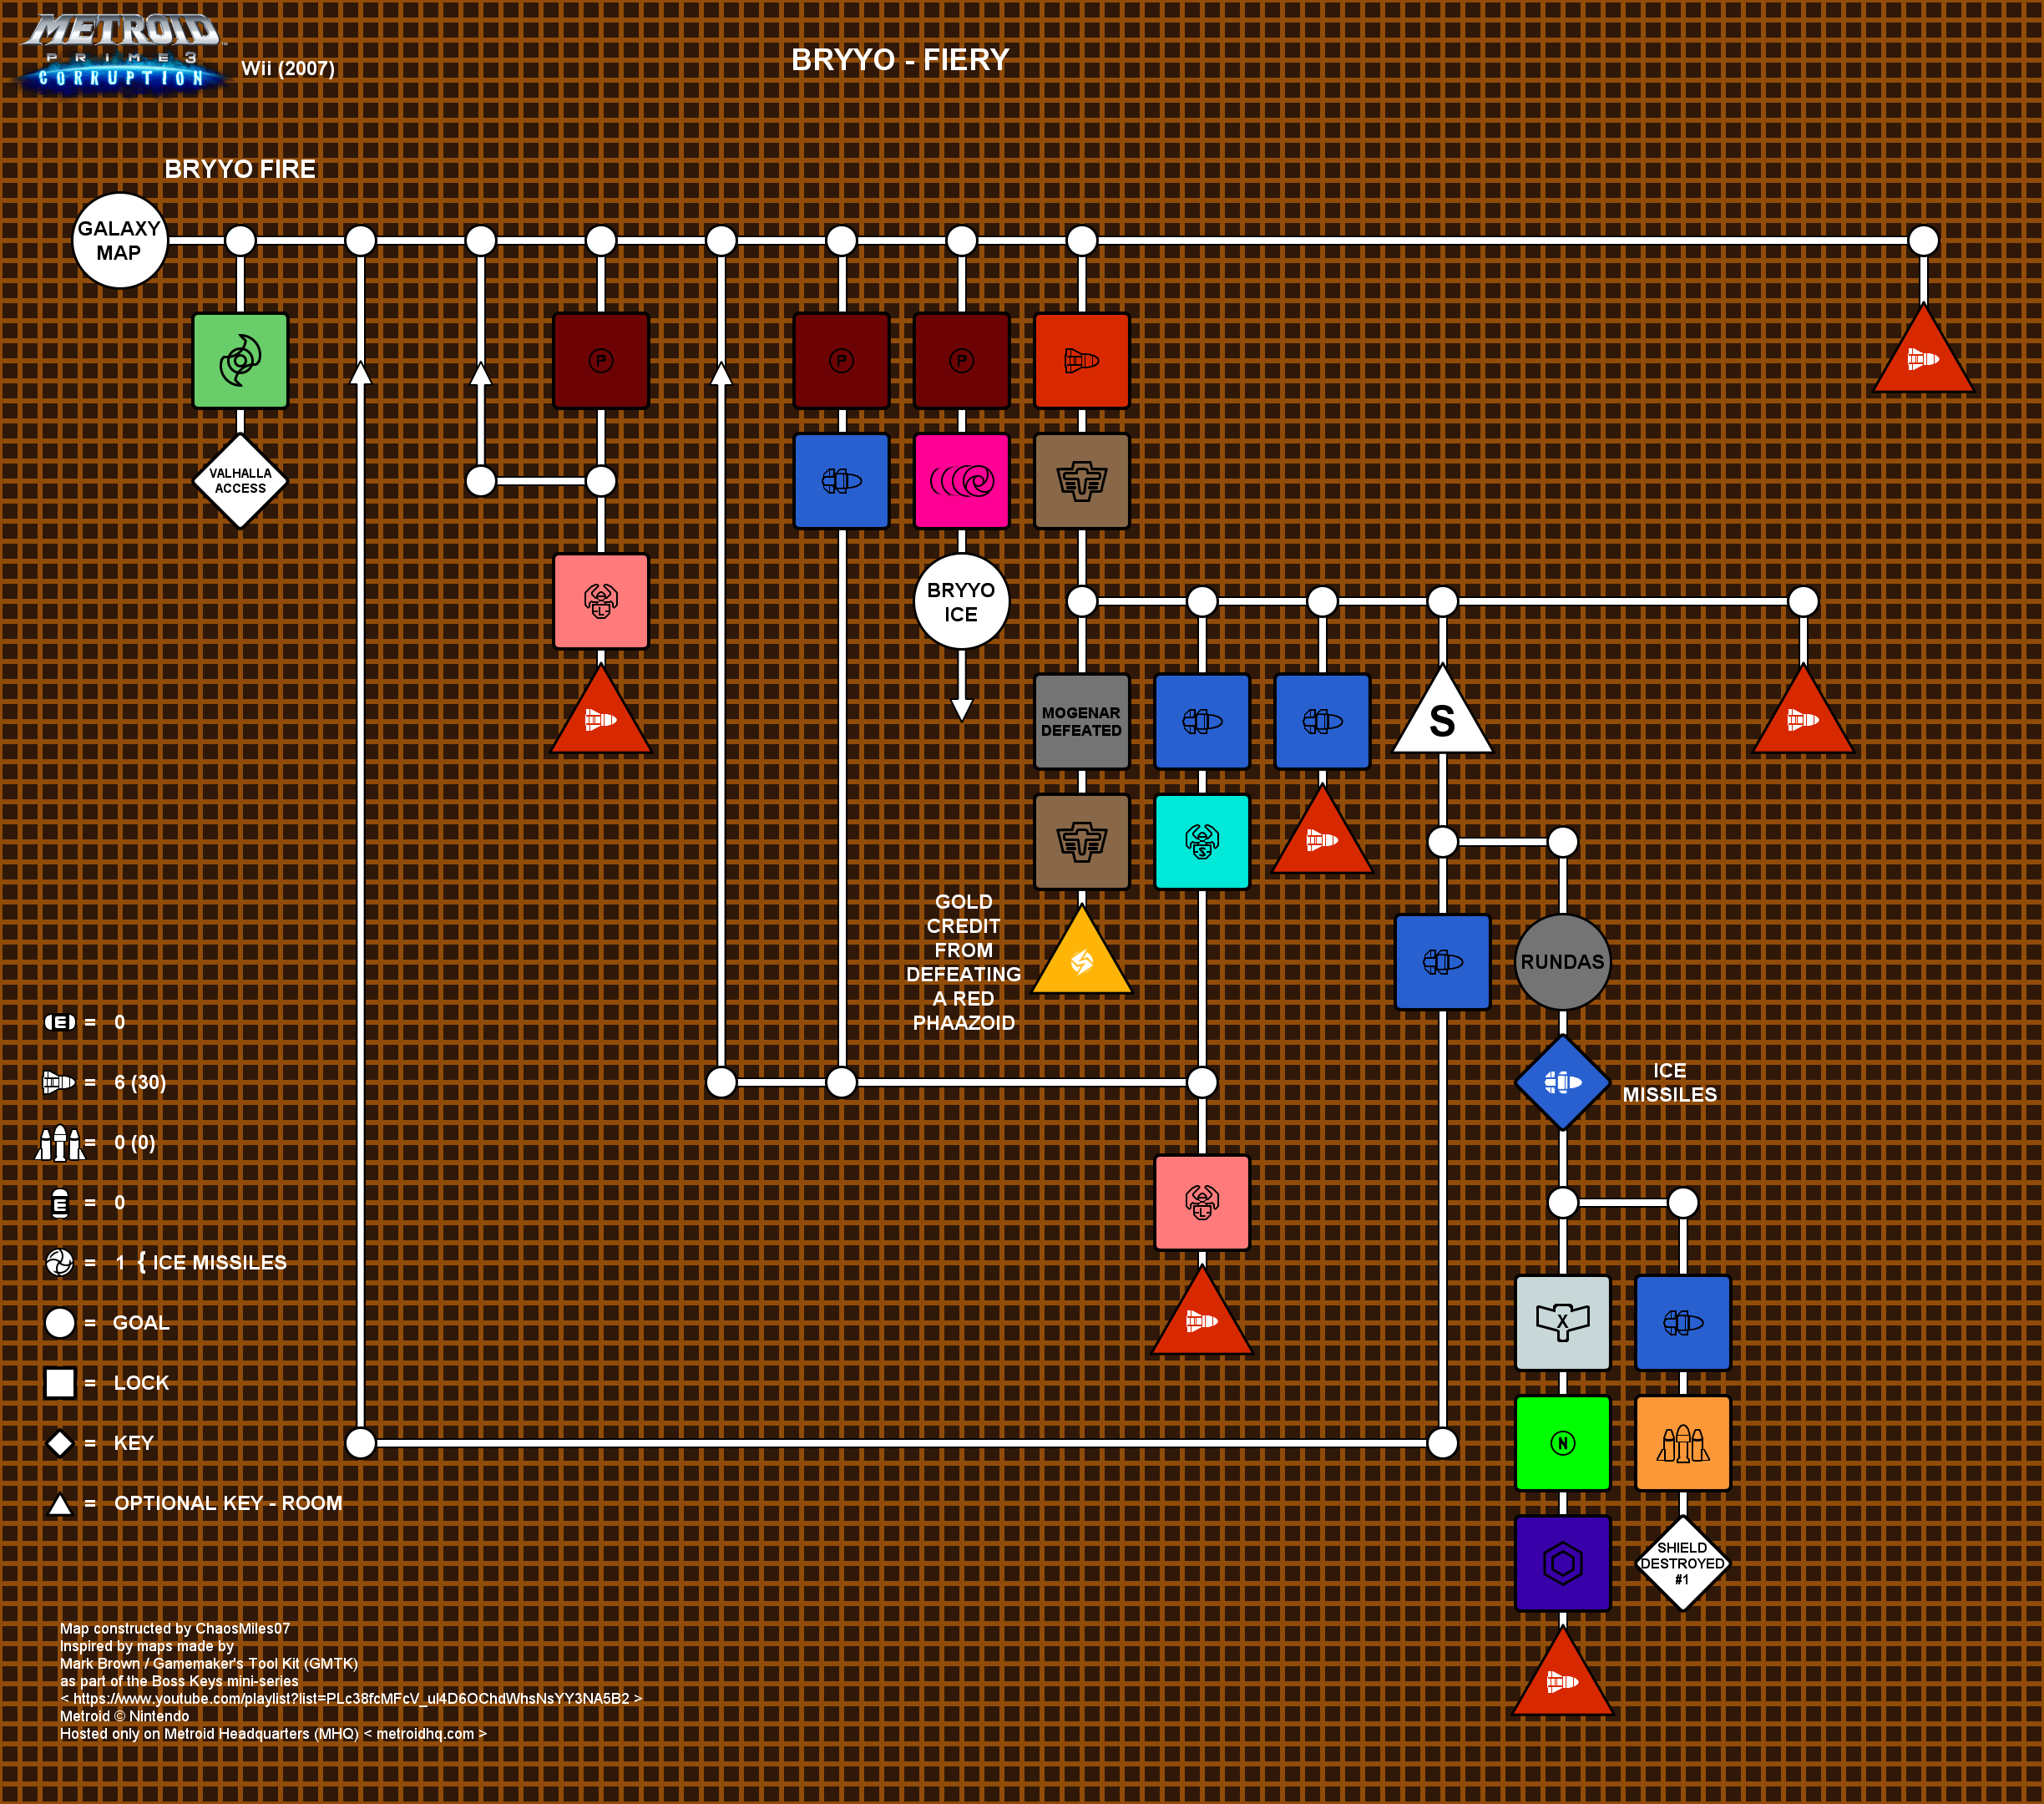Image resolution: width=2044 pixels, height=1804 pixels.
Task: Click the GOLD CREDIT FROM DEFEATING A RED PHAAZOID note
Action: point(964,962)
